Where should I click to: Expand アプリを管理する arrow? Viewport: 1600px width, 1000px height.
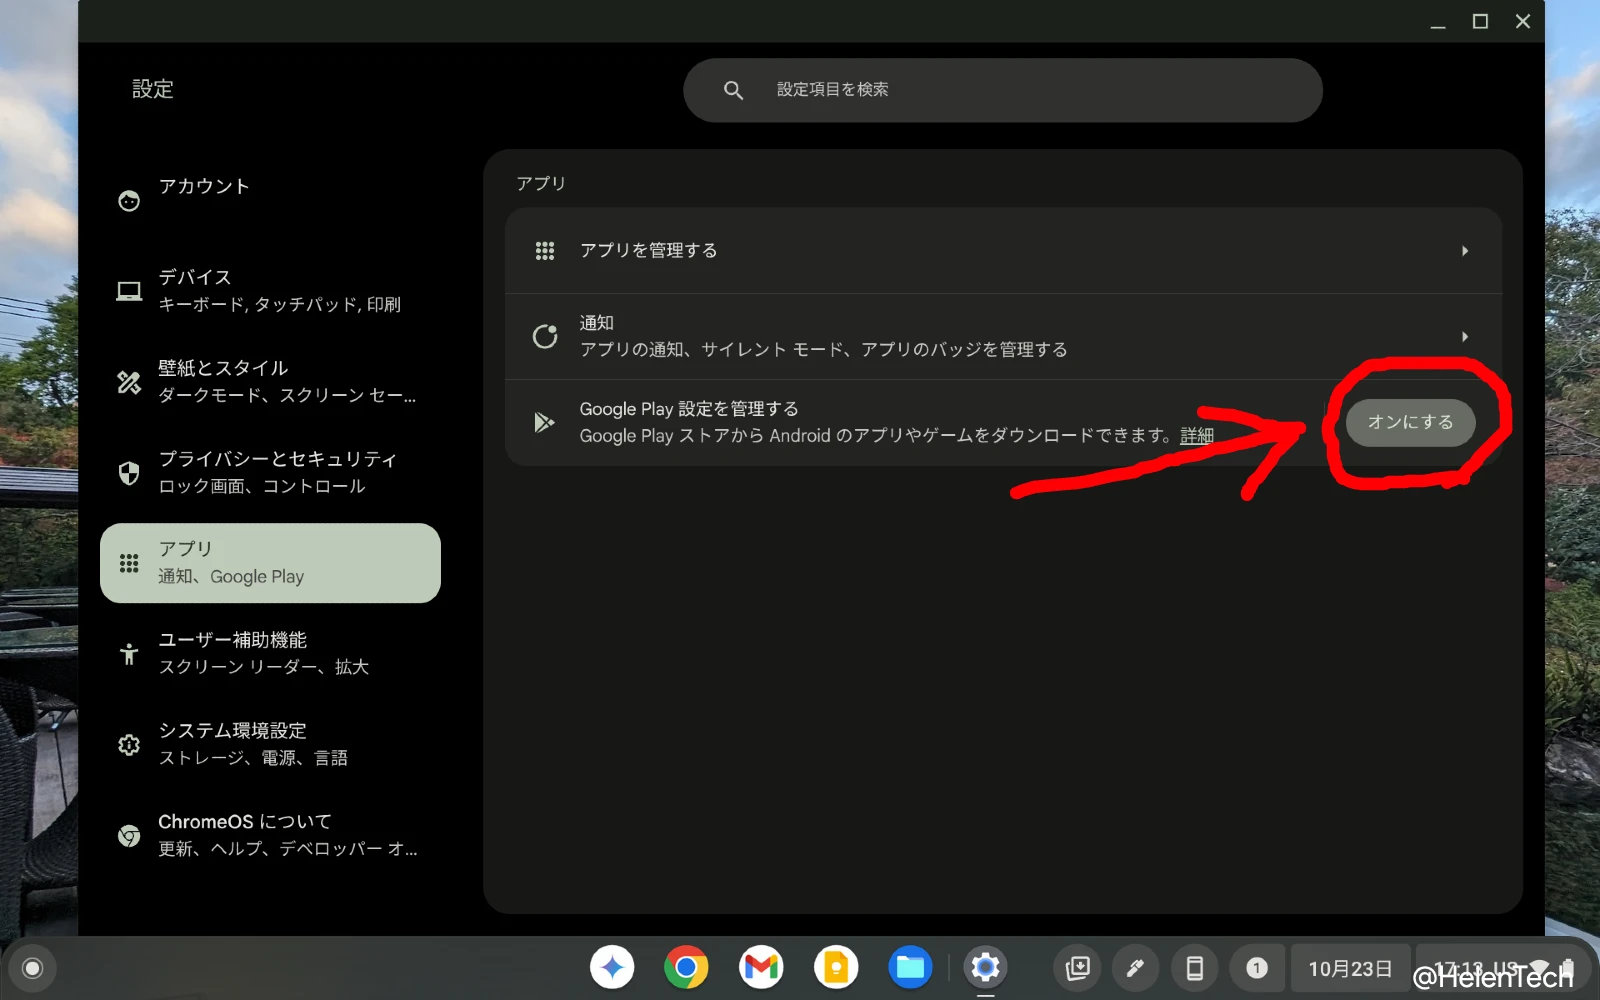[1464, 251]
